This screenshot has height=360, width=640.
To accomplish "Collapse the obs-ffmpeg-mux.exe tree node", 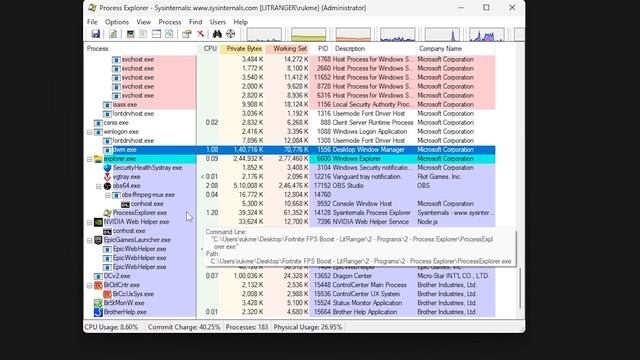I will pyautogui.click(x=107, y=195).
